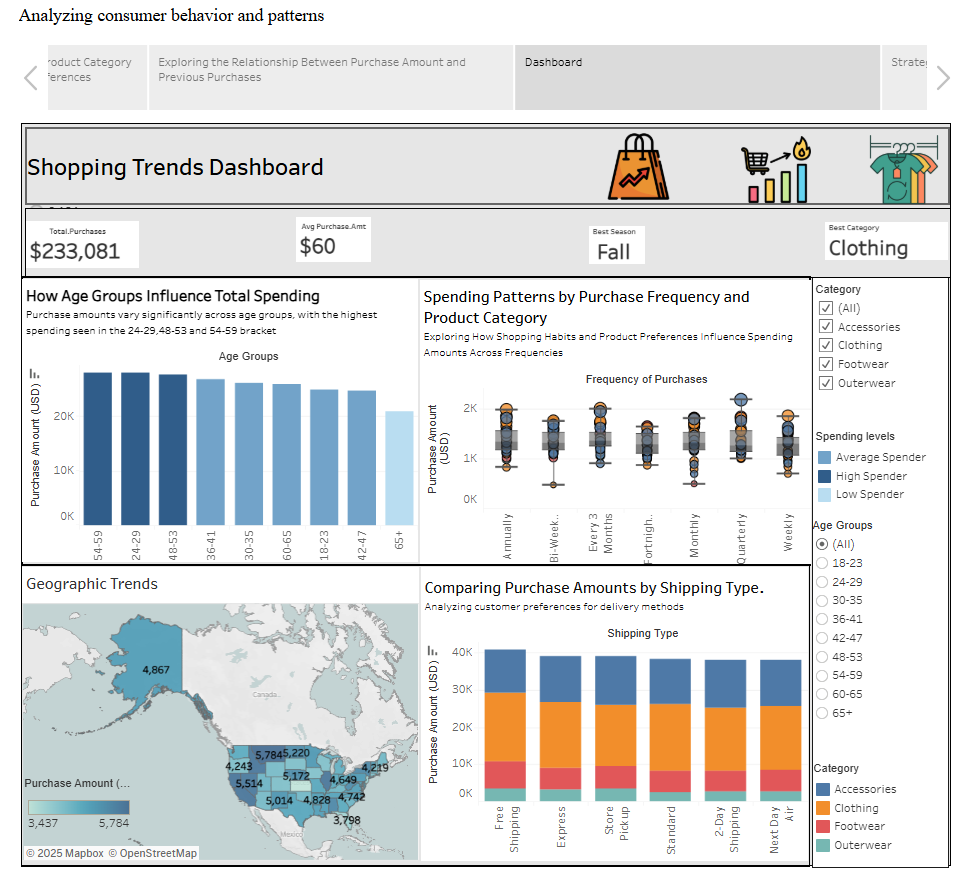This screenshot has height=878, width=970.
Task: Toggle the Footwear category checkbox
Action: pyautogui.click(x=826, y=365)
